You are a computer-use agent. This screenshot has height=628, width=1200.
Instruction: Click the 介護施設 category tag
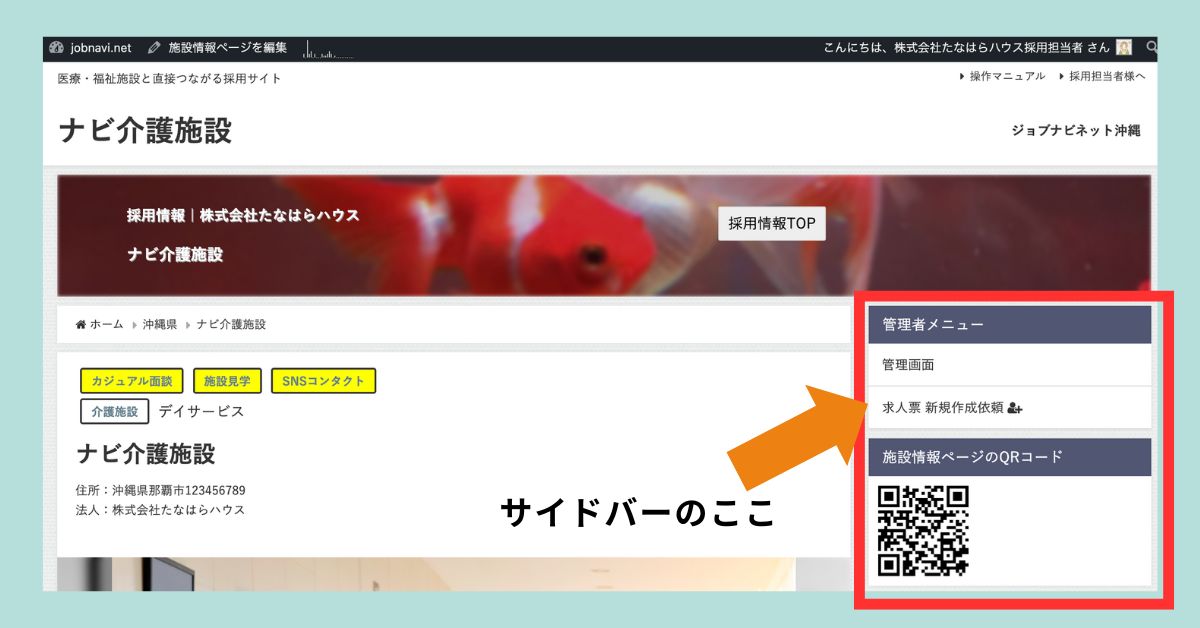click(x=115, y=411)
